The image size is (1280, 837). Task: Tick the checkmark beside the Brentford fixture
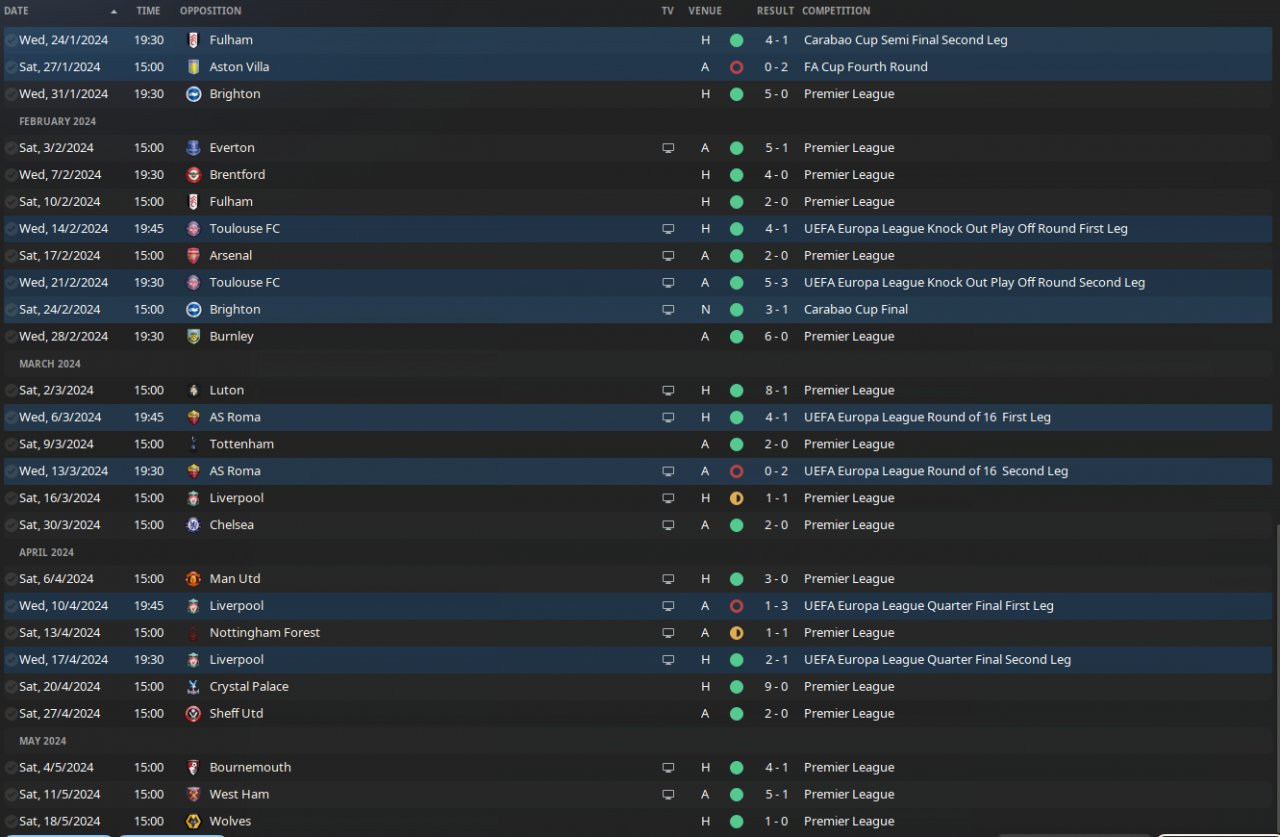pyautogui.click(x=10, y=175)
